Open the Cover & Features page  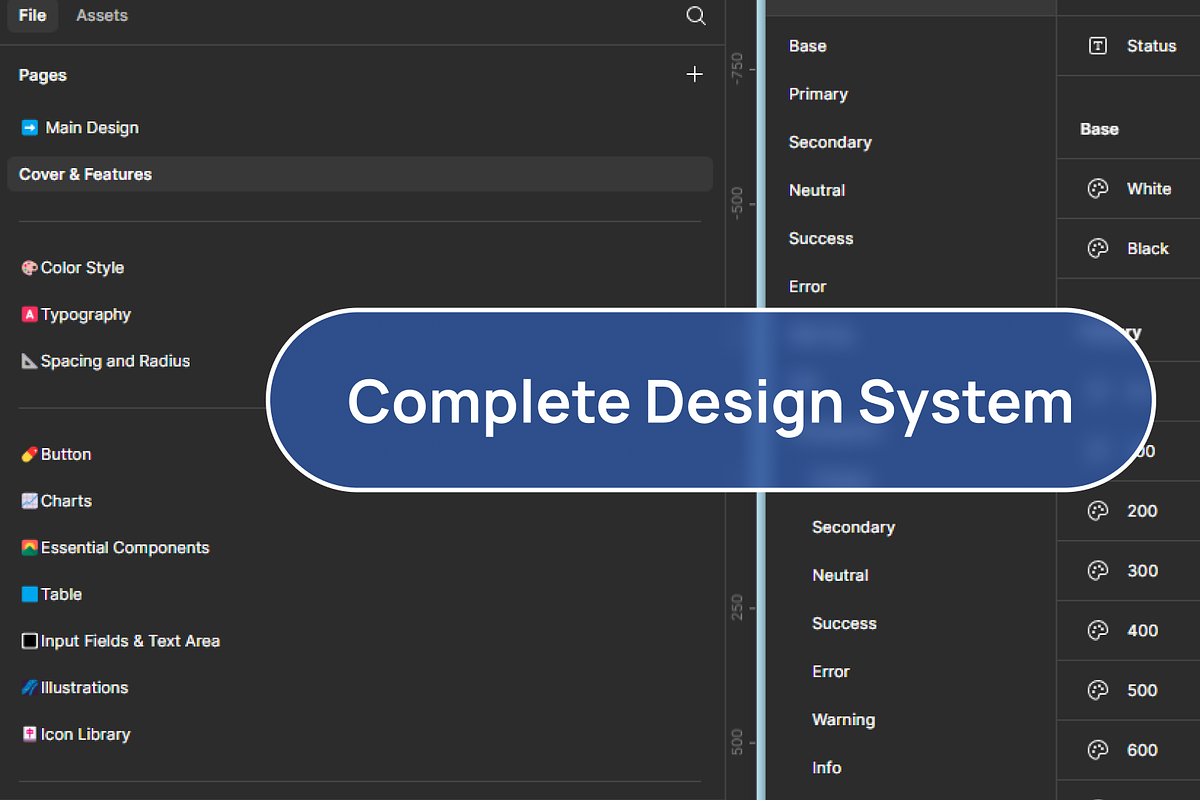click(x=360, y=174)
